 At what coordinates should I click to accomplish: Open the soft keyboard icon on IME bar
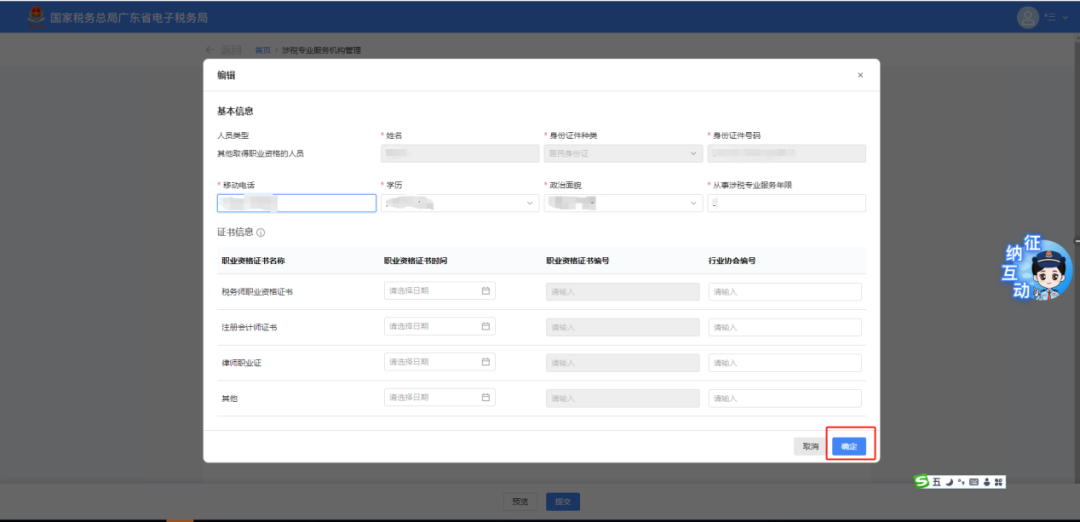(x=974, y=483)
